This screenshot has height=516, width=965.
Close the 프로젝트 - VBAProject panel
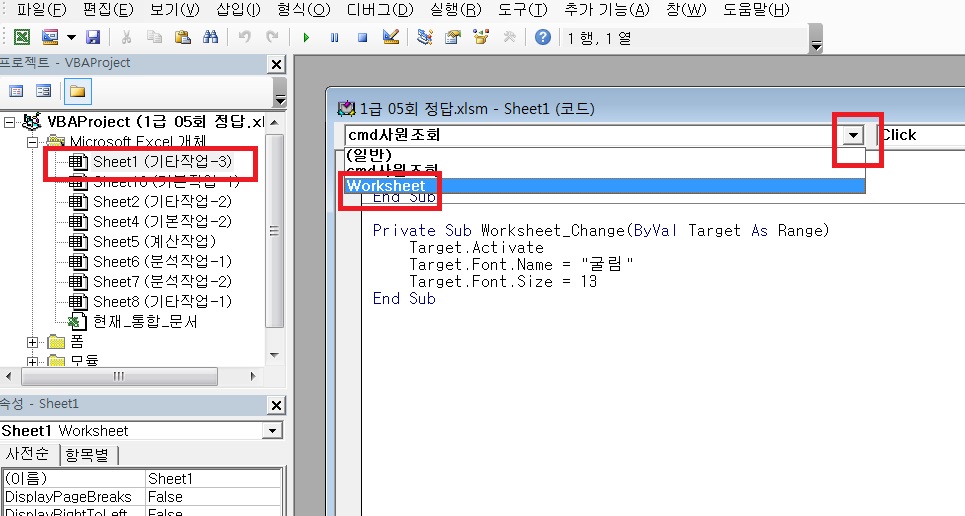(277, 64)
